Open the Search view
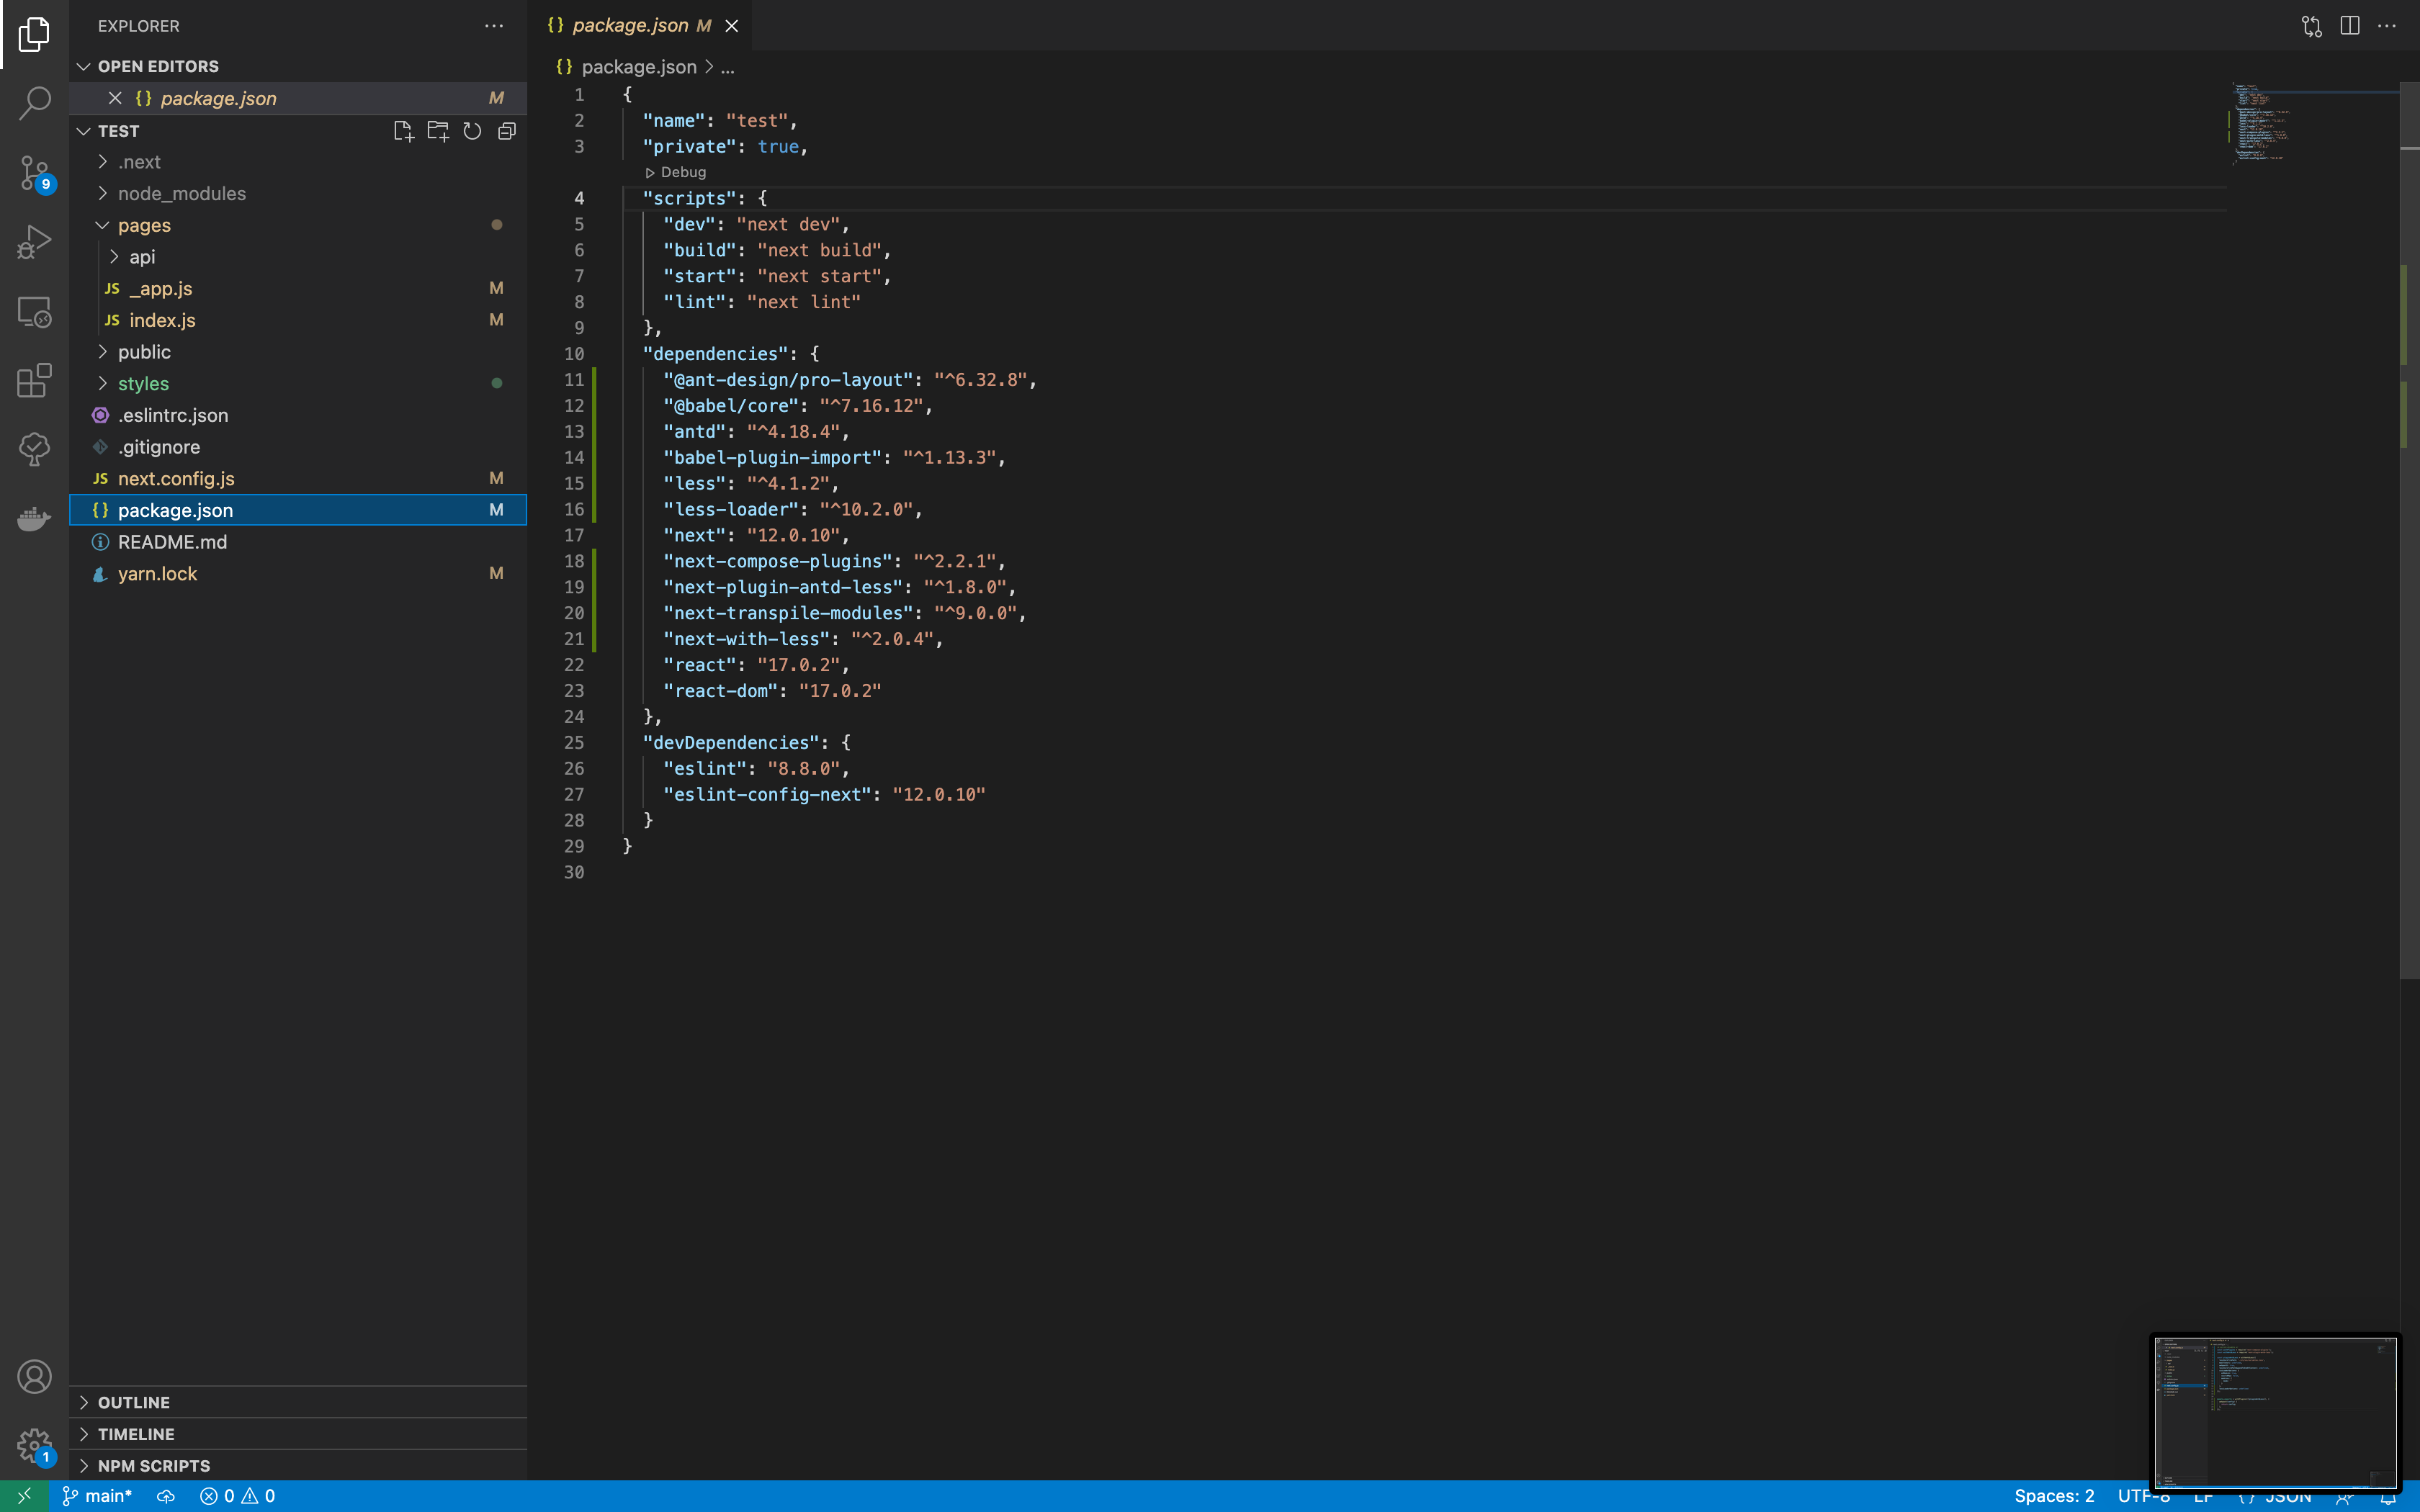Screen dimensions: 2420x1512 coord(34,103)
